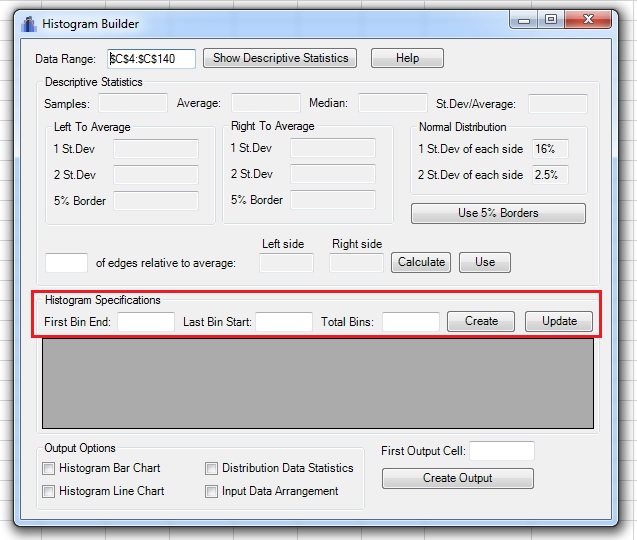Click Show Descriptive Statistics button
This screenshot has width=637, height=540.
click(x=280, y=58)
